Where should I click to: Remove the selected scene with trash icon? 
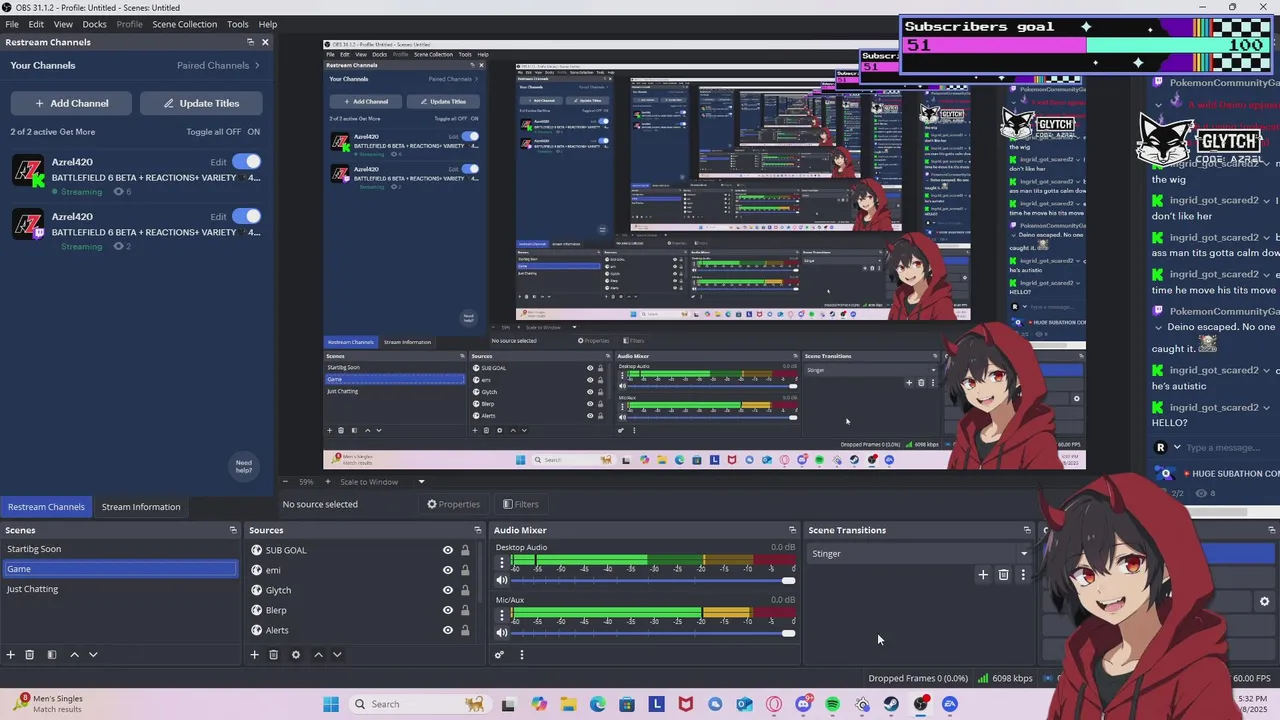[30, 655]
